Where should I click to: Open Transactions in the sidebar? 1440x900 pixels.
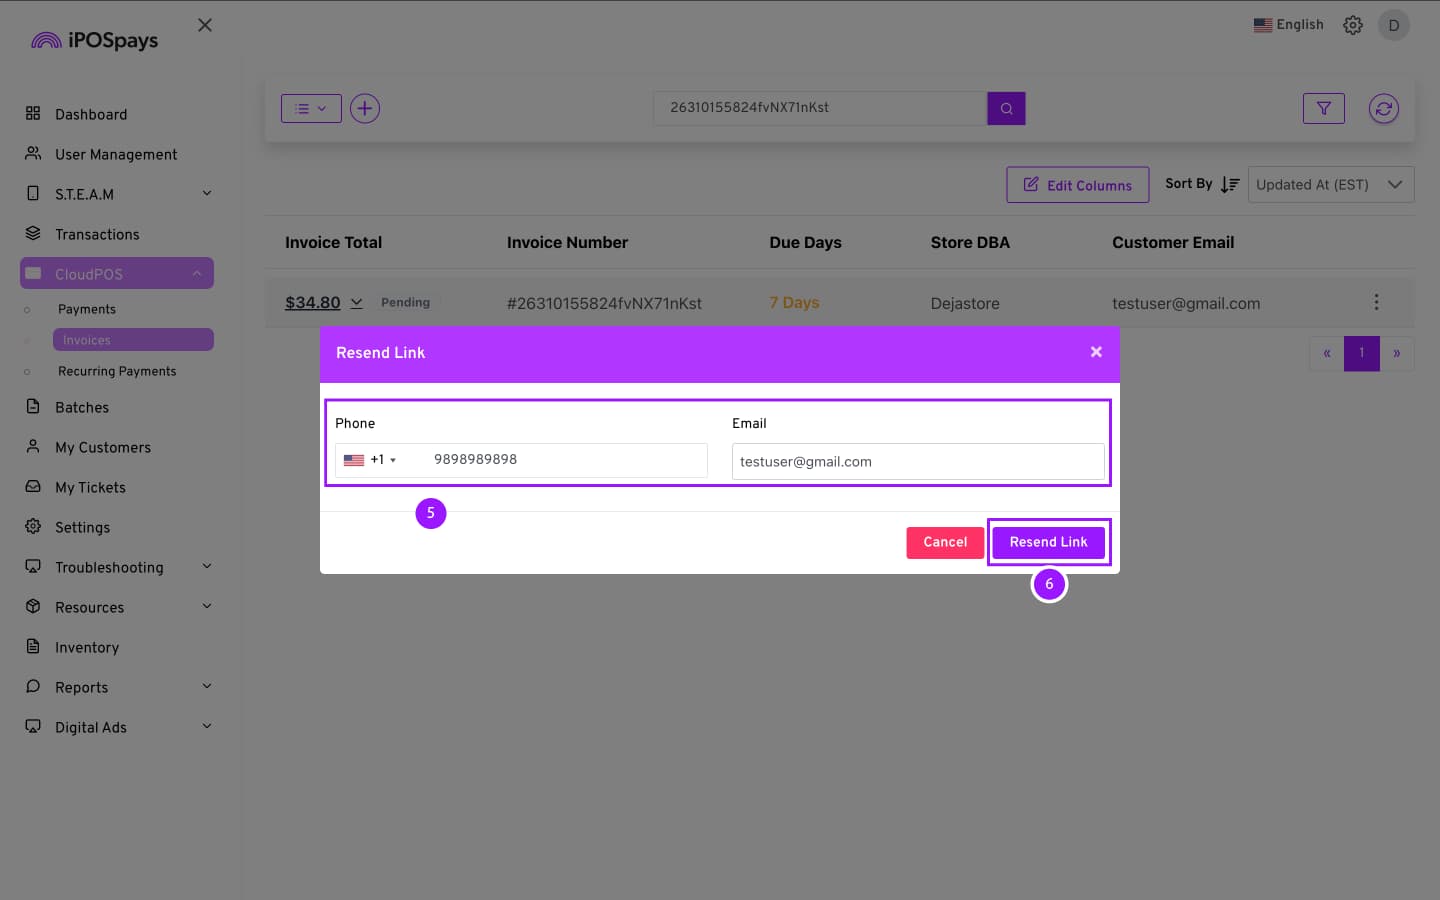point(97,234)
